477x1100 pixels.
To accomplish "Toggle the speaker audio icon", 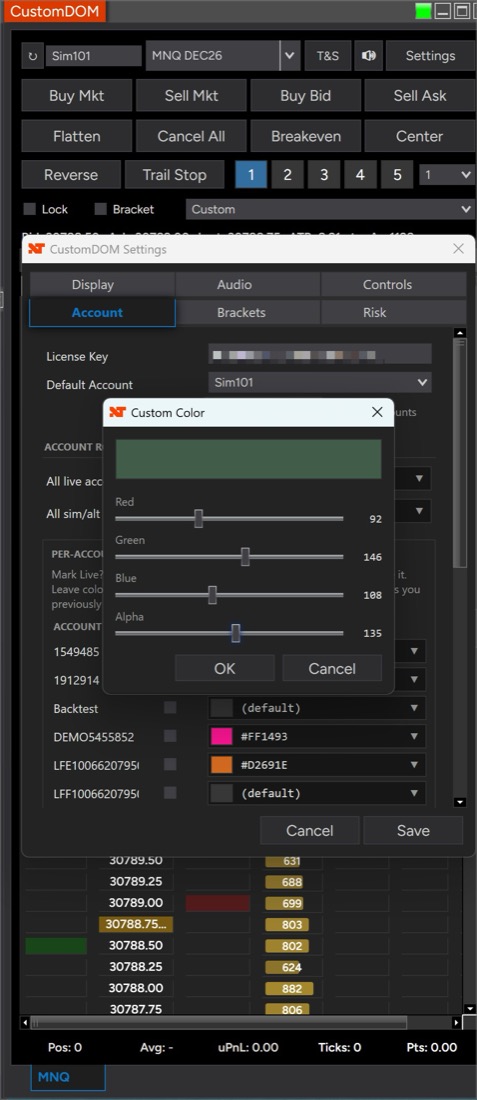I will point(368,56).
